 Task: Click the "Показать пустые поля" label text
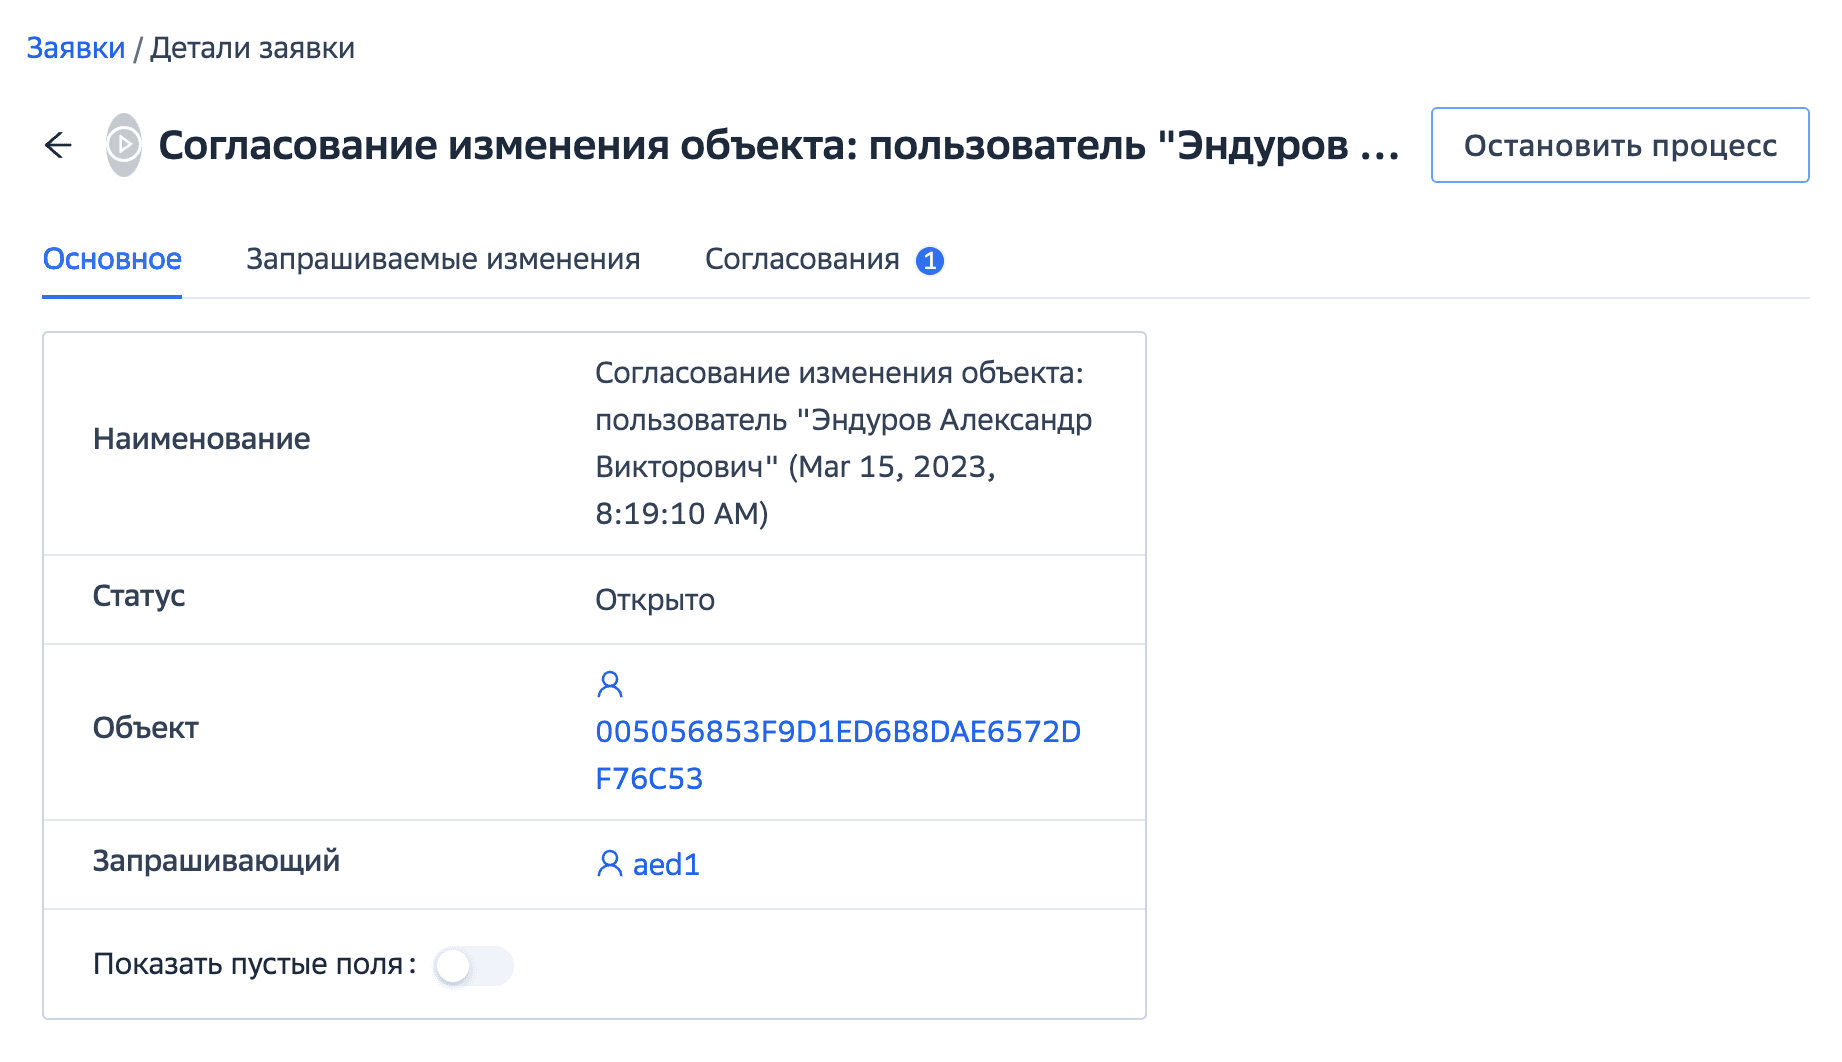click(248, 964)
